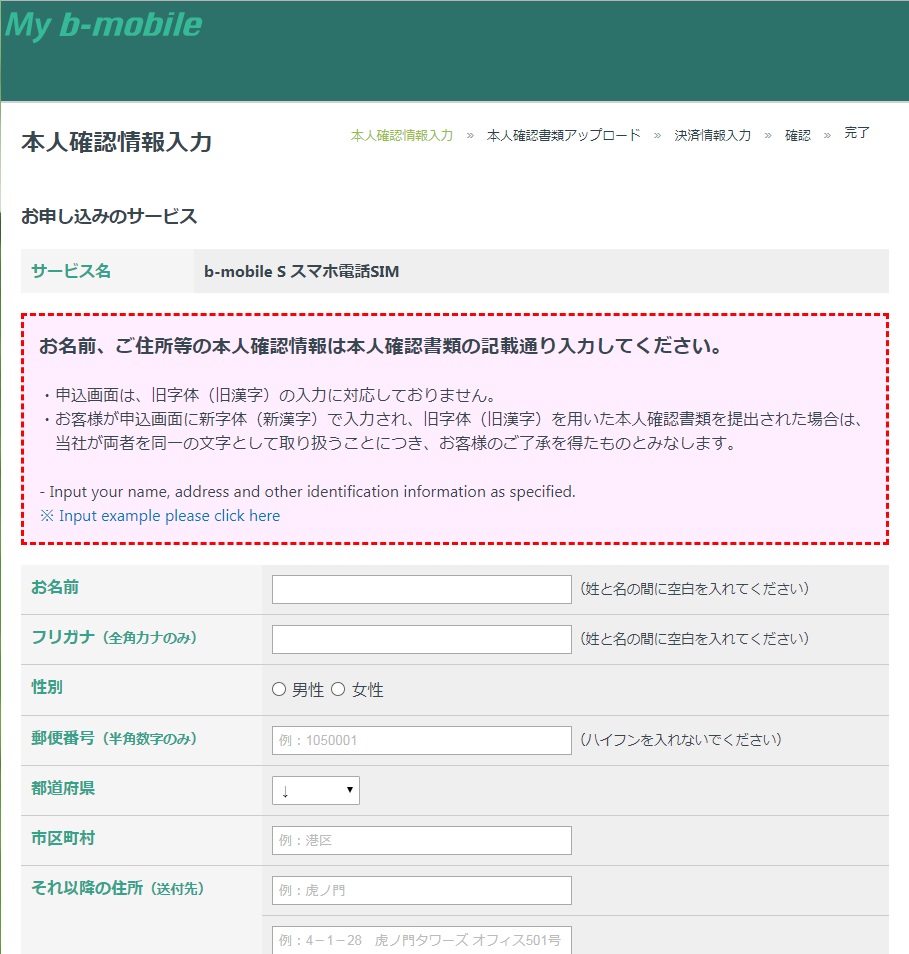Screen dimensions: 909x954
Task: Click the address field with 虎ノ門 placeholder
Action: coord(422,890)
